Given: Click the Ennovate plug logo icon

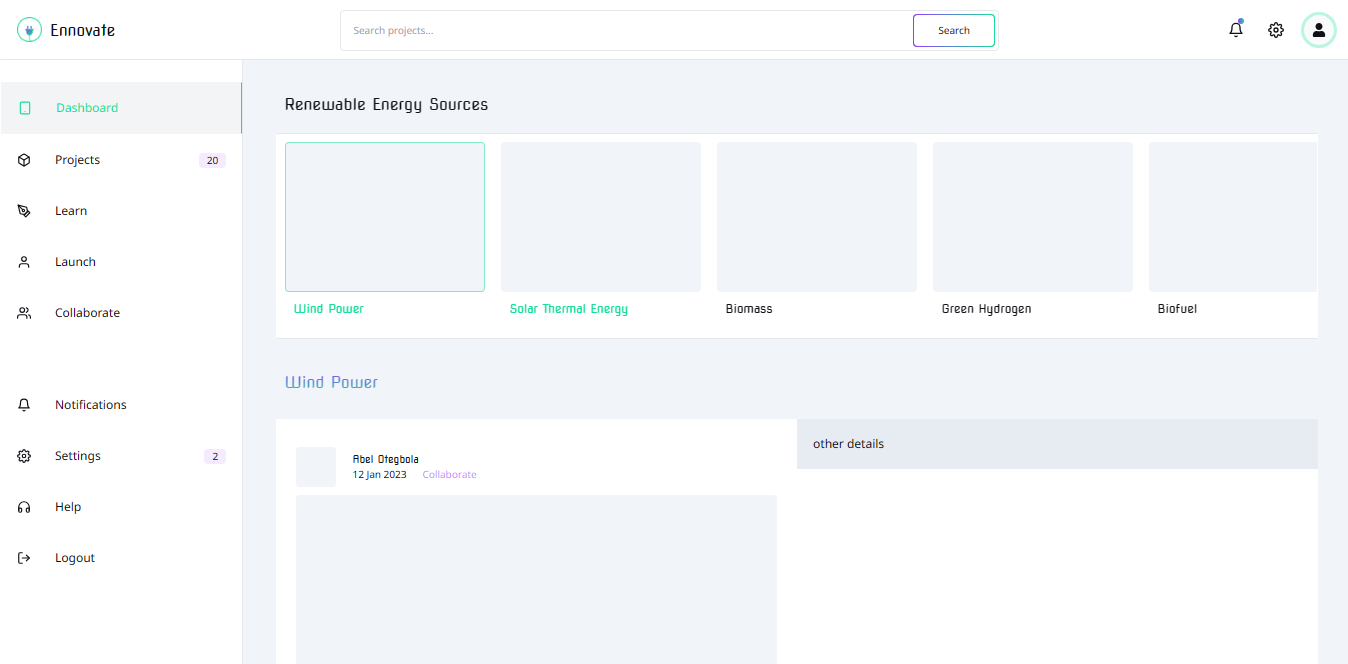Looking at the screenshot, I should point(30,30).
